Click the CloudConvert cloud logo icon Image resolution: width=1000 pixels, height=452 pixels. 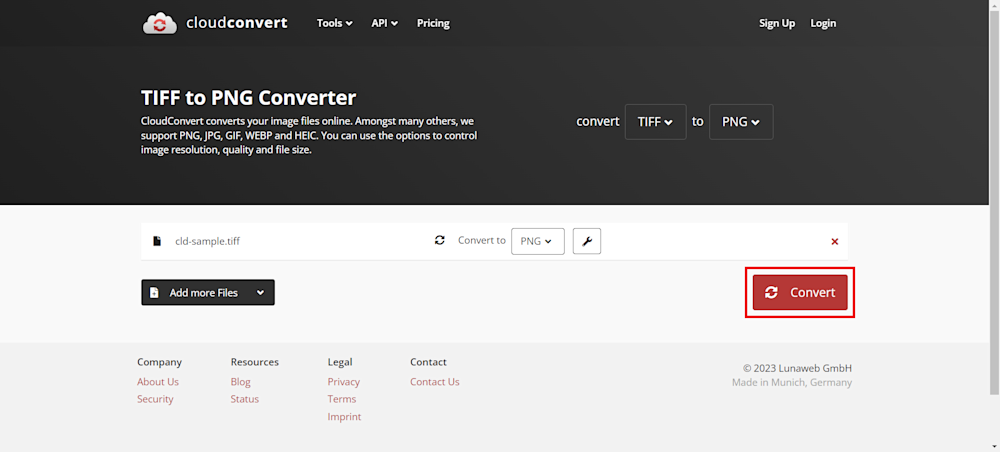coord(159,23)
